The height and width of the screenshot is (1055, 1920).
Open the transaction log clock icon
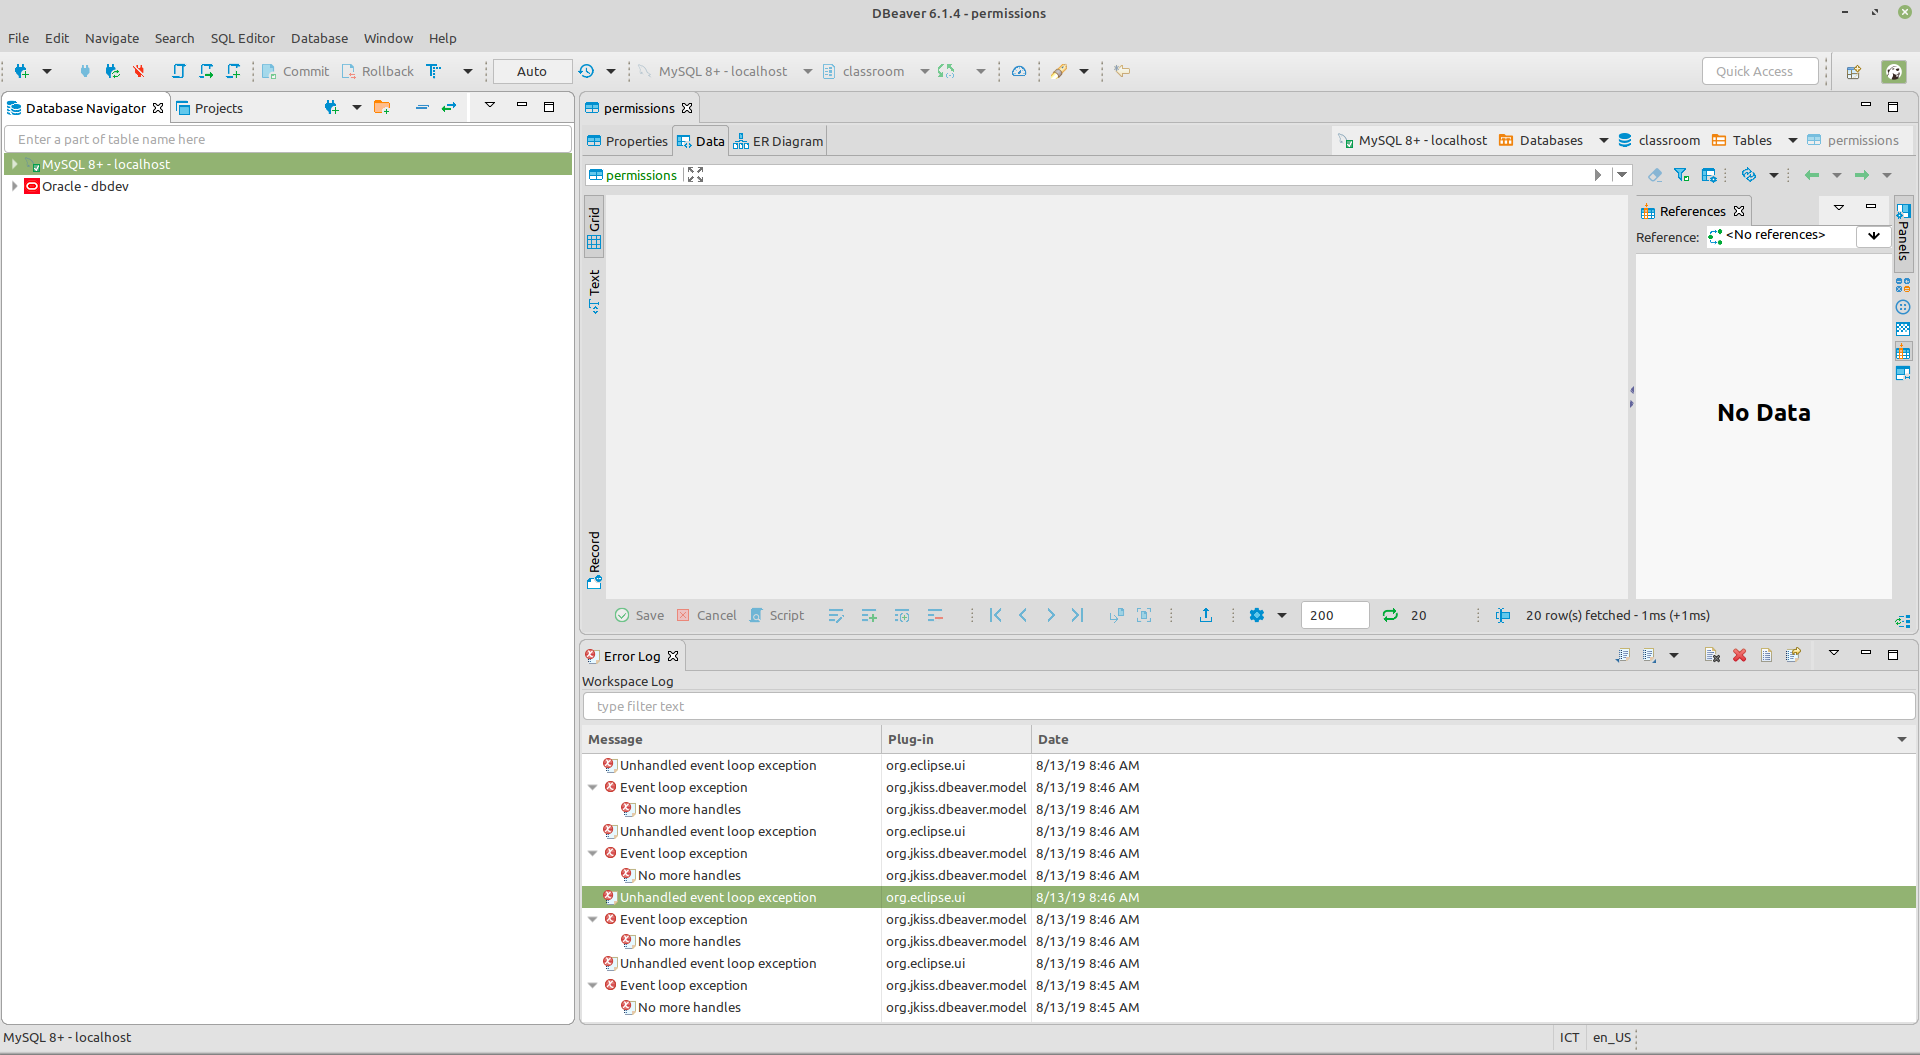(586, 71)
